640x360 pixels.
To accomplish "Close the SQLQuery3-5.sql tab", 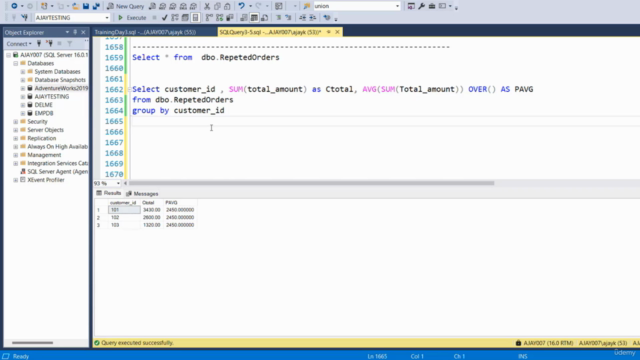I will (x=337, y=32).
